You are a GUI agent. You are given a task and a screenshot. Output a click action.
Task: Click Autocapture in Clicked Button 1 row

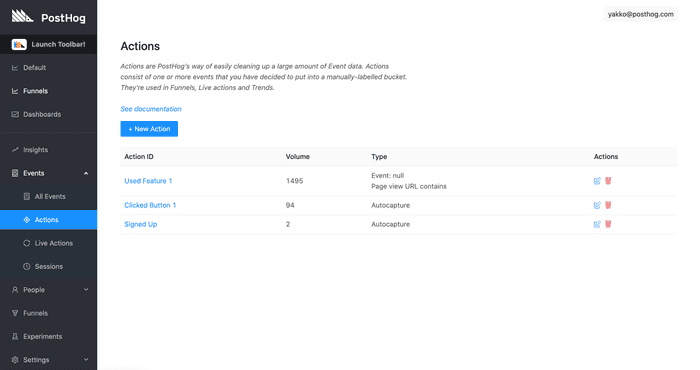391,205
